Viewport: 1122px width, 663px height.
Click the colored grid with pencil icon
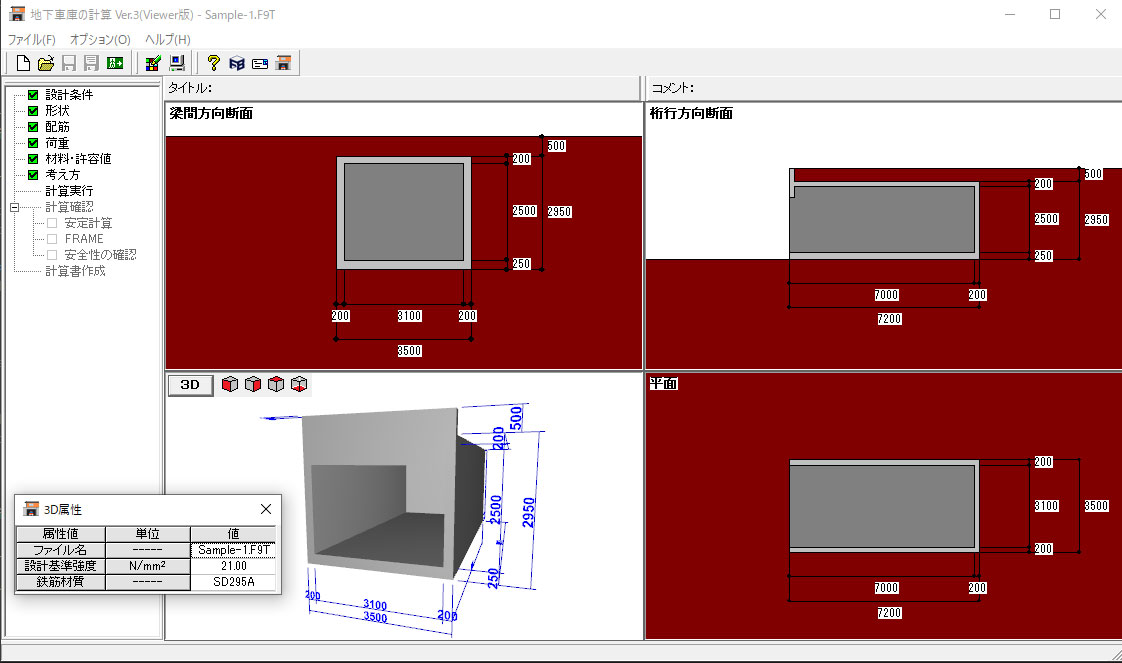coord(152,63)
